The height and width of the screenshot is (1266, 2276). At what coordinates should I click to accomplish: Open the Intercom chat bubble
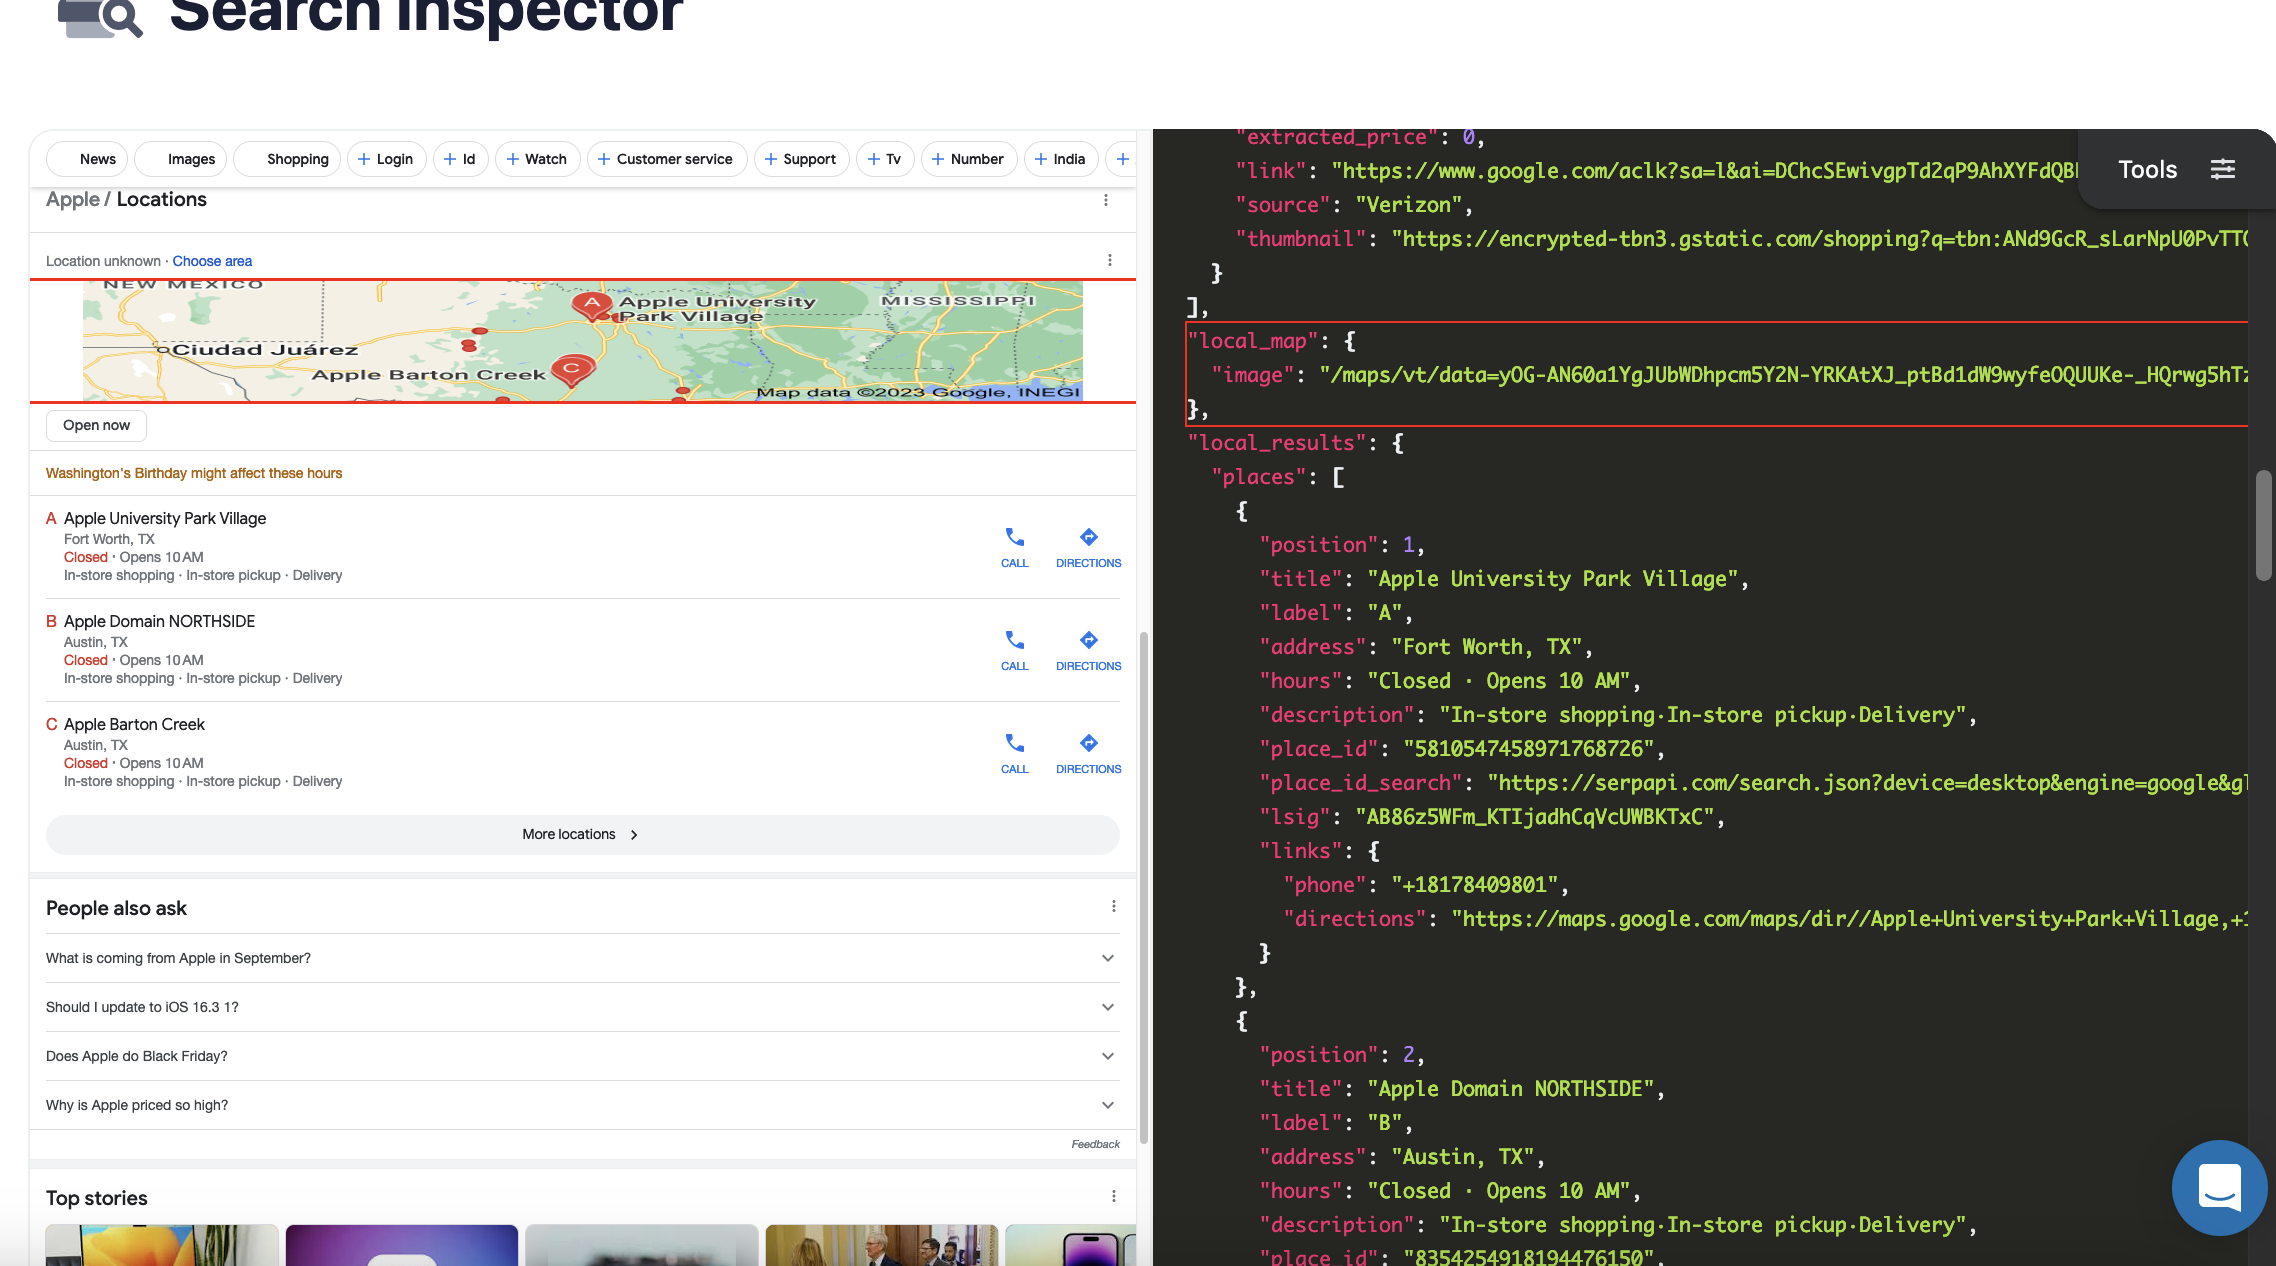point(2219,1188)
